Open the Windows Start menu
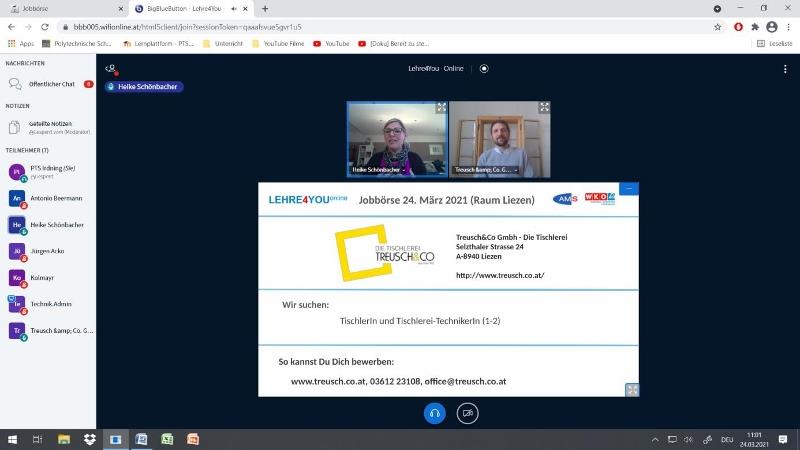 pos(12,439)
